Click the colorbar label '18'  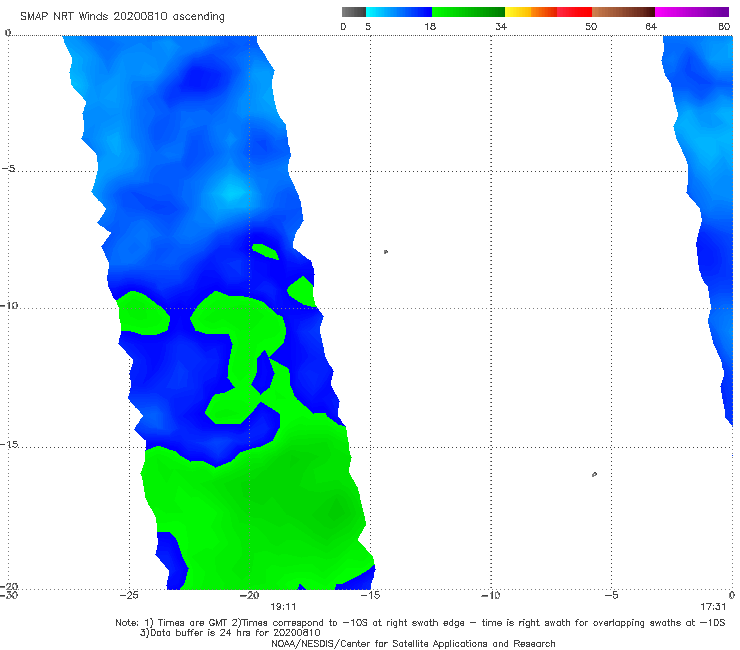pos(430,27)
